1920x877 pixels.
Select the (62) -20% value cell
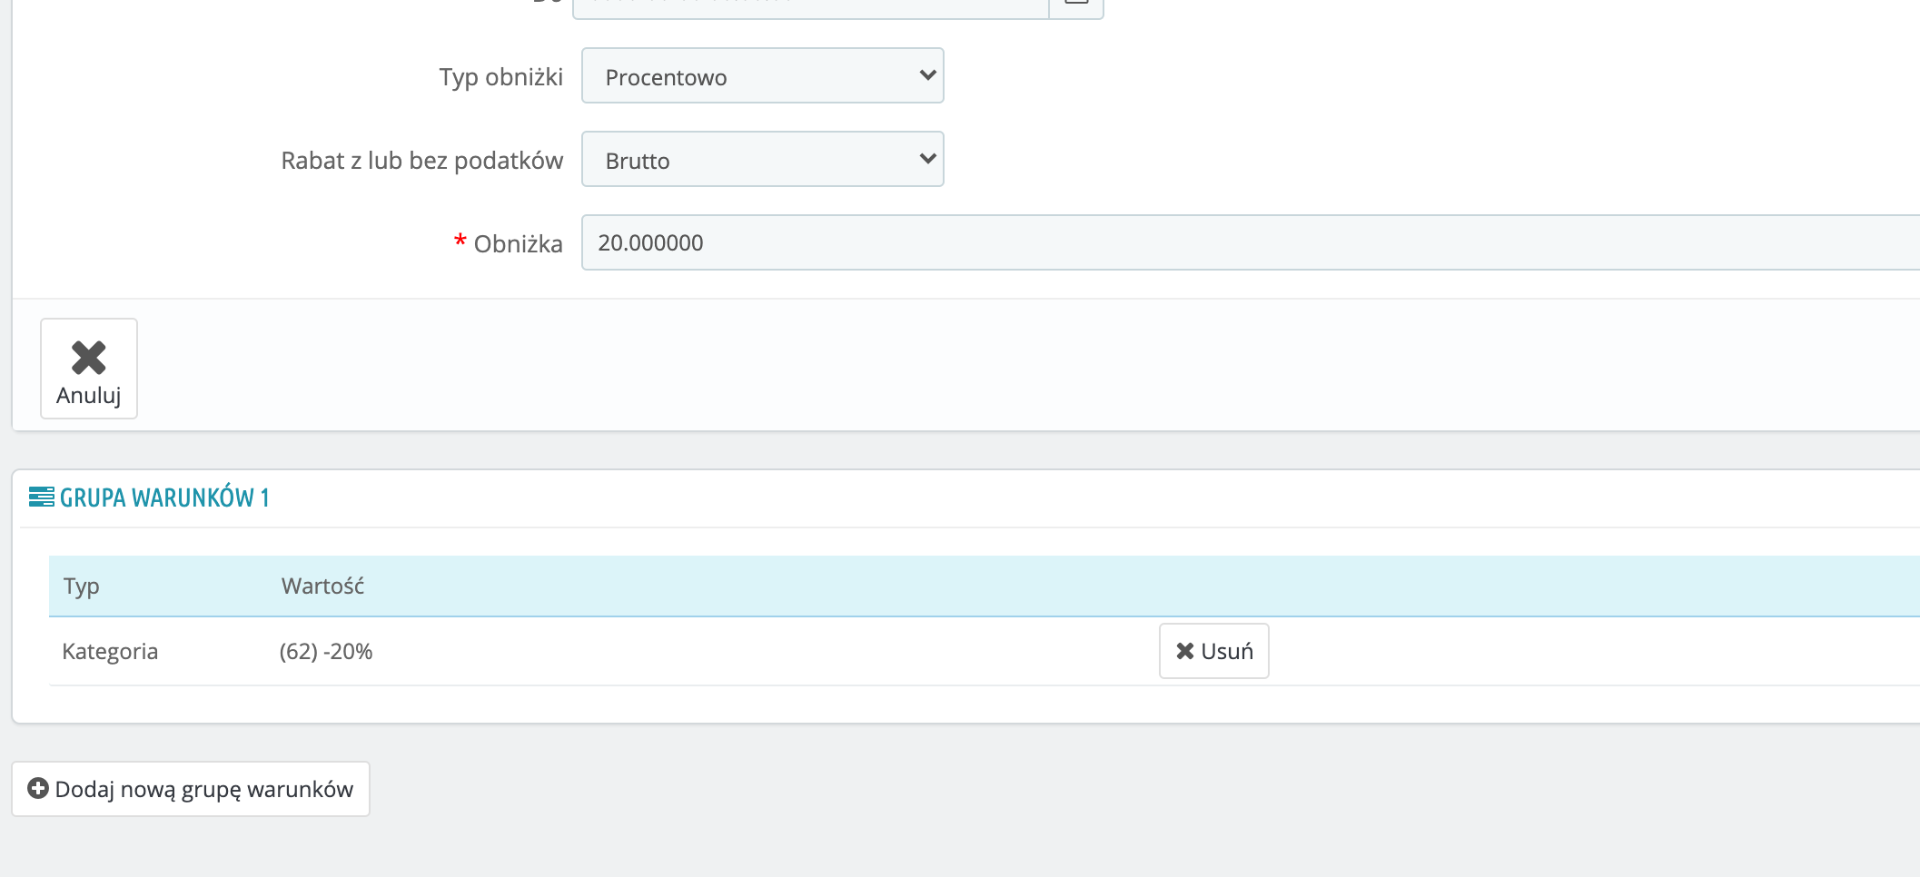point(326,652)
